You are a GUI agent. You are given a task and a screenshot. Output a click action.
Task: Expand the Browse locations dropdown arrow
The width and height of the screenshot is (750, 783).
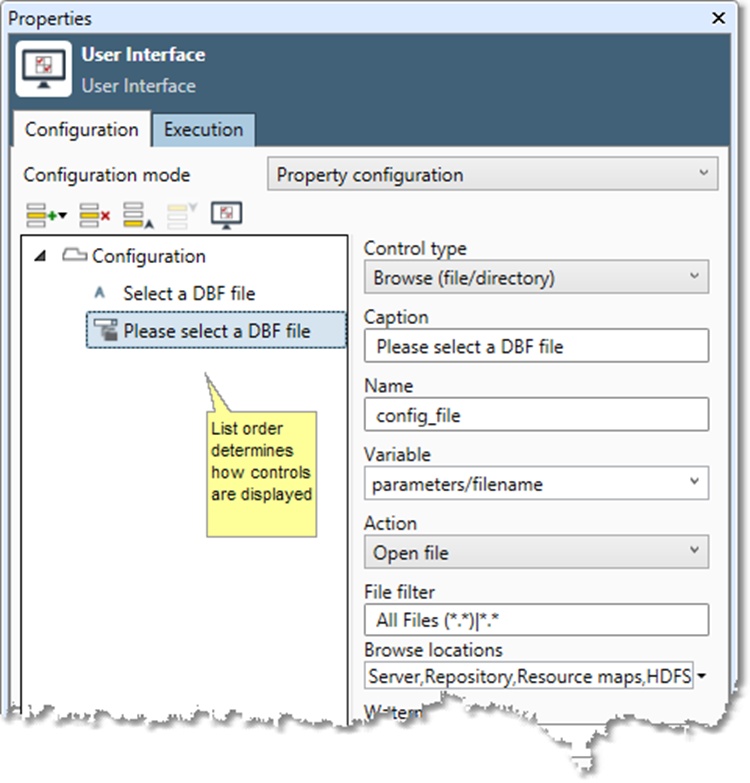pyautogui.click(x=701, y=677)
